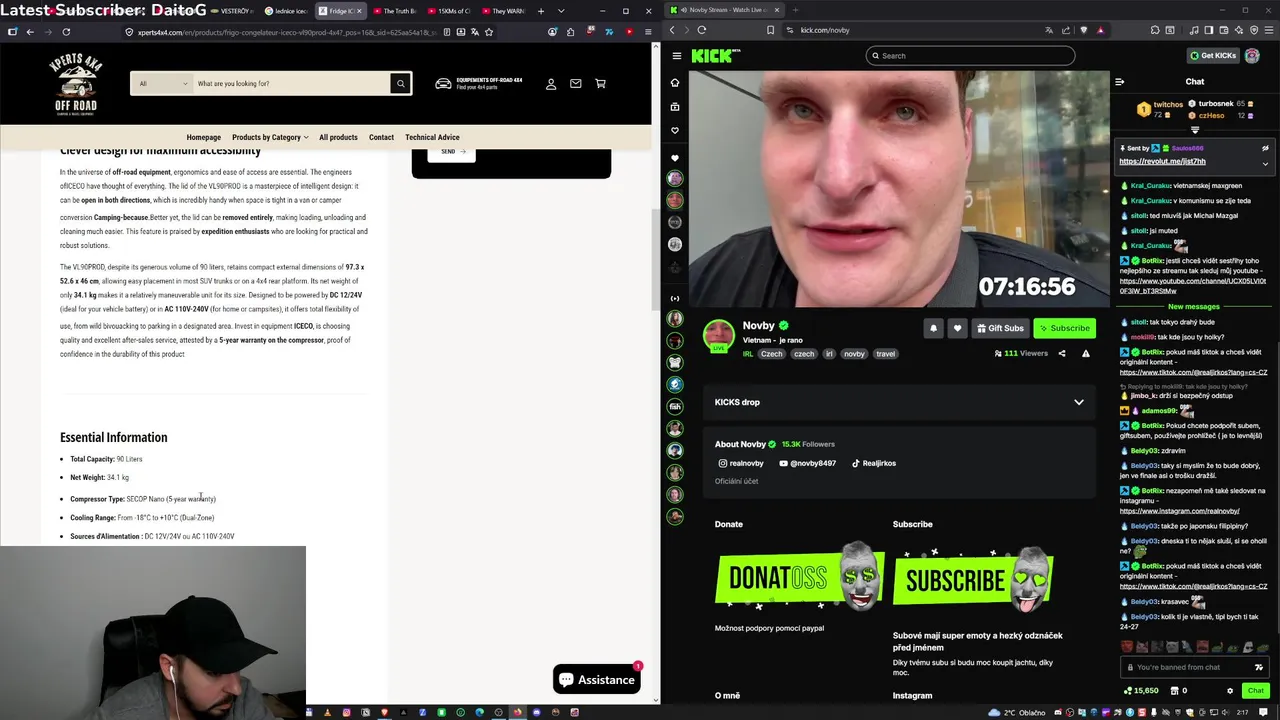Open new tab in left browser
Viewport: 1280px width, 720px height.
(x=541, y=11)
